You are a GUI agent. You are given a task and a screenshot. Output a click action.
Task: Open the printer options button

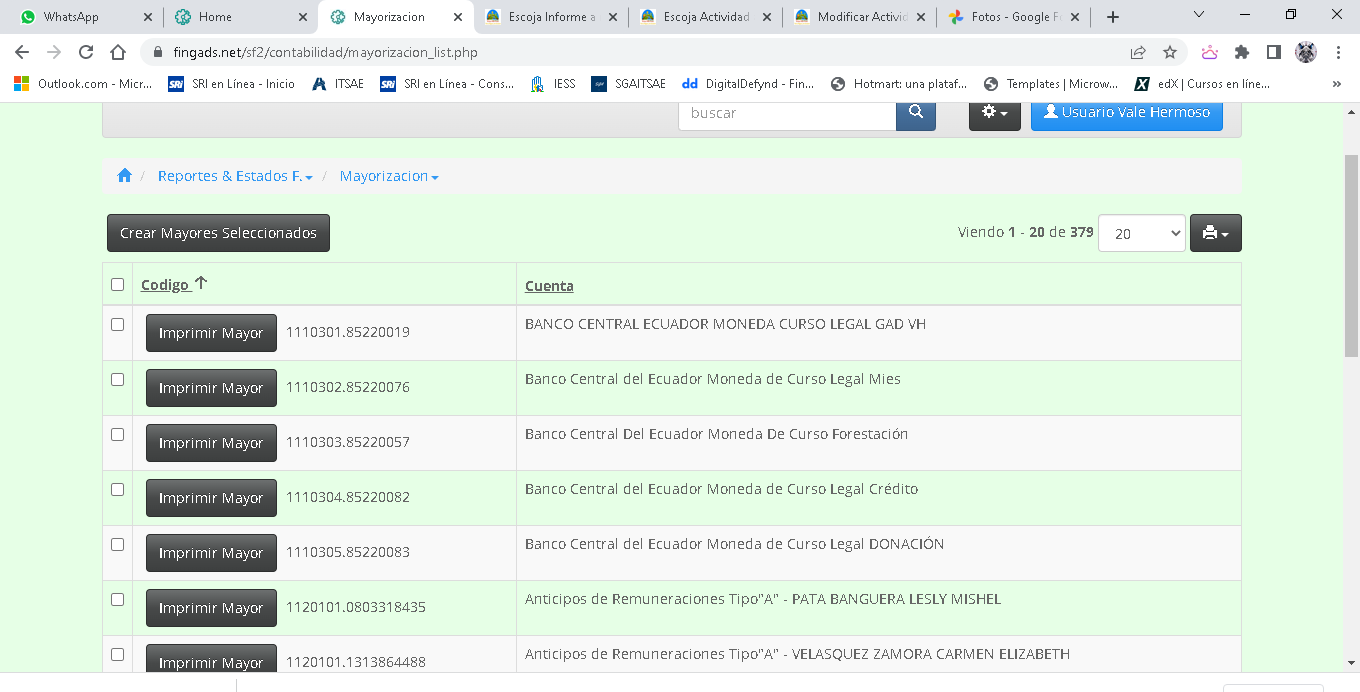click(x=1215, y=233)
